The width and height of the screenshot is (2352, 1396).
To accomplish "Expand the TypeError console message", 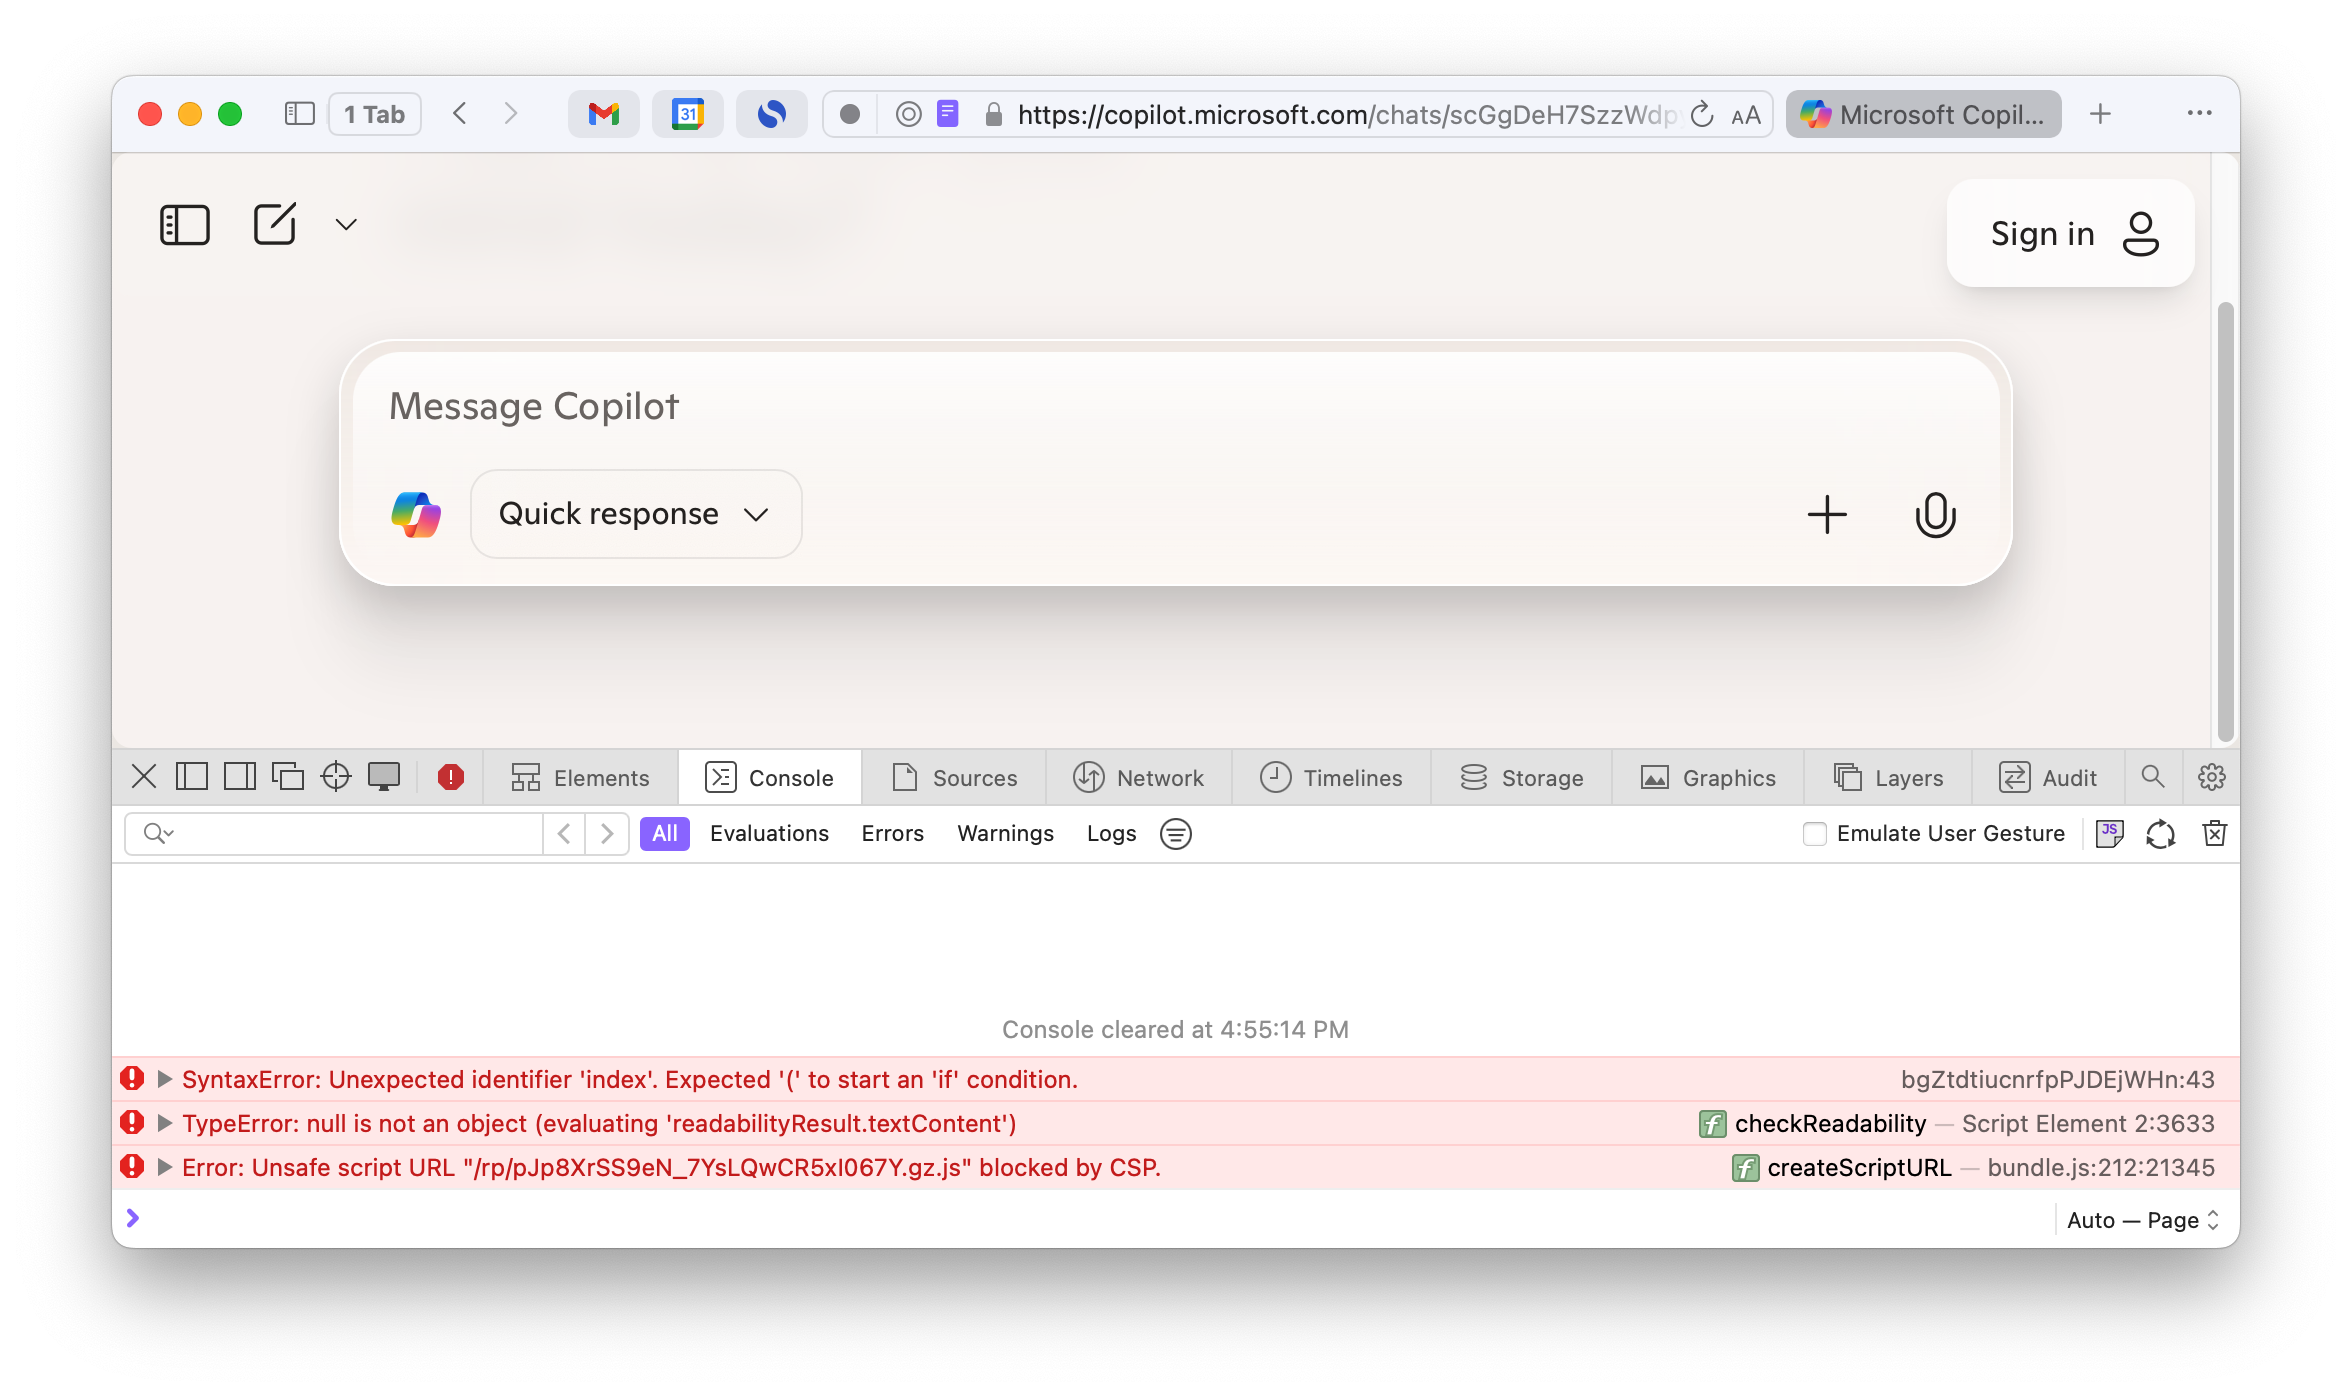I will [165, 1123].
